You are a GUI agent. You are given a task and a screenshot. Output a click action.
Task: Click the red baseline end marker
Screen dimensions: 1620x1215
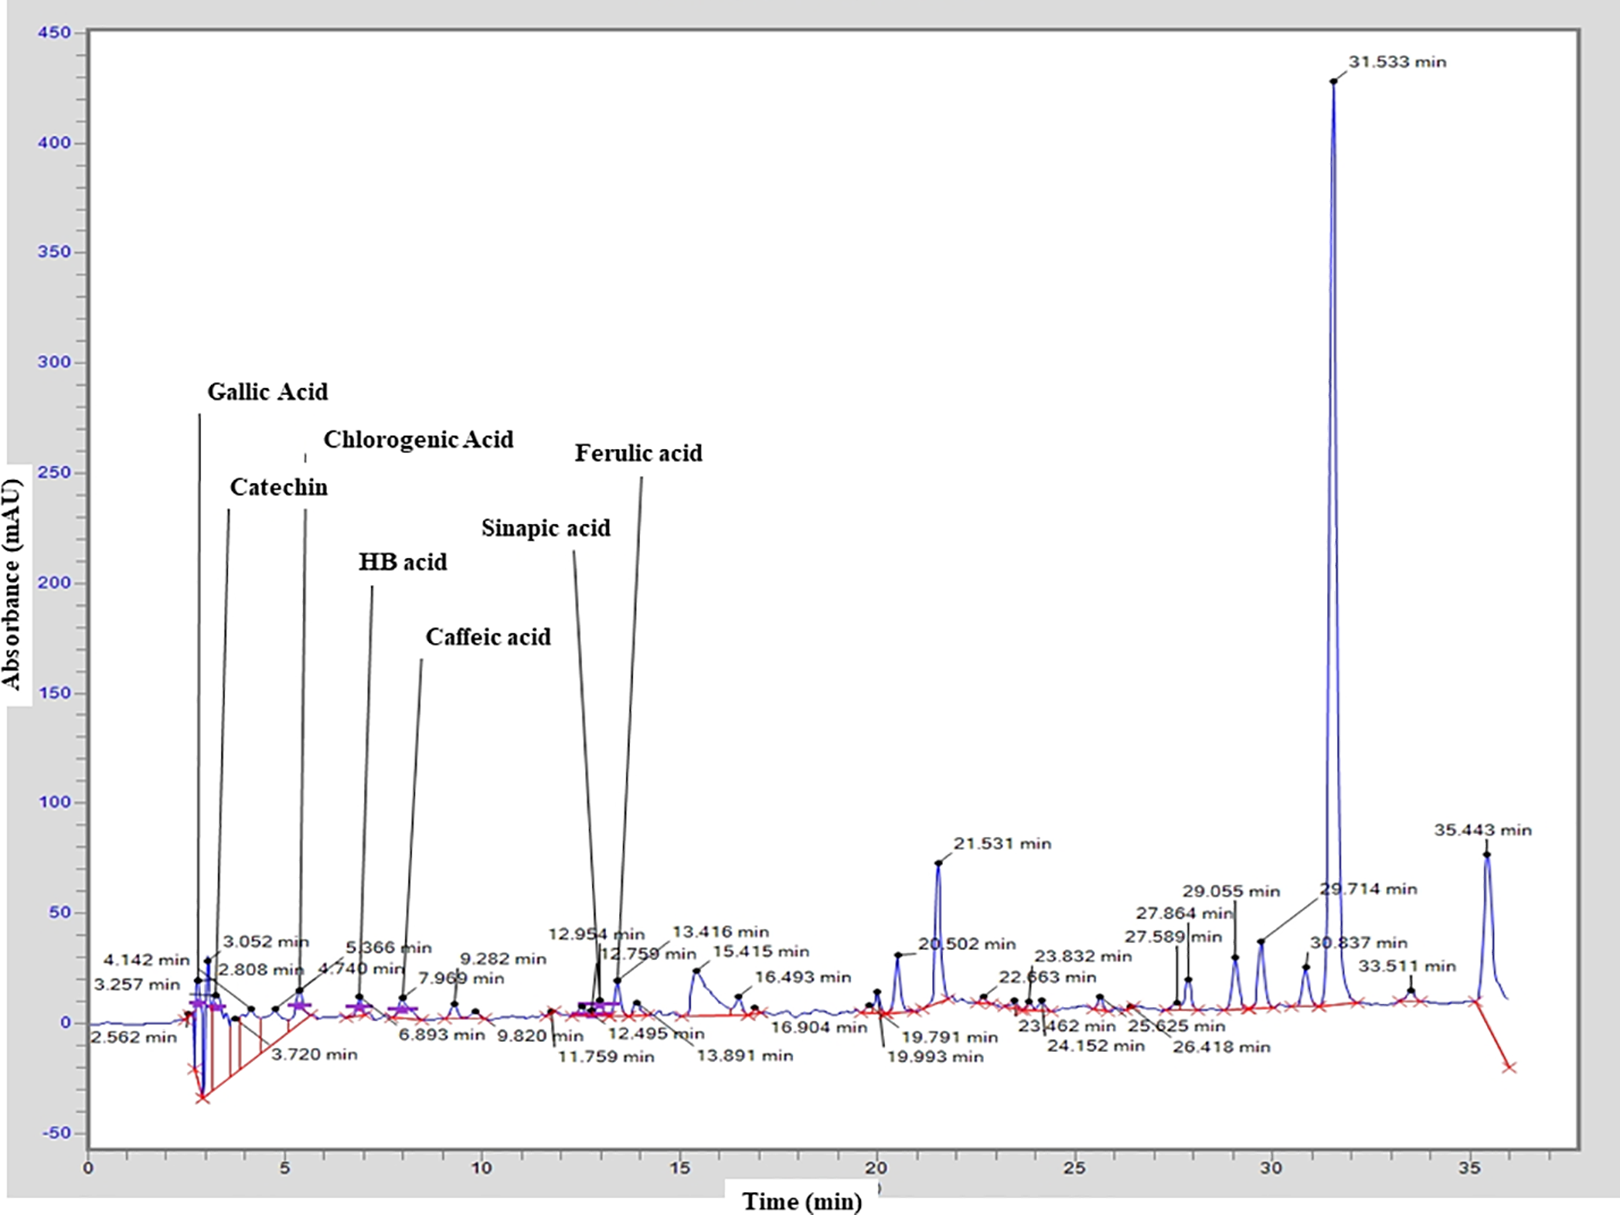pyautogui.click(x=1509, y=1068)
